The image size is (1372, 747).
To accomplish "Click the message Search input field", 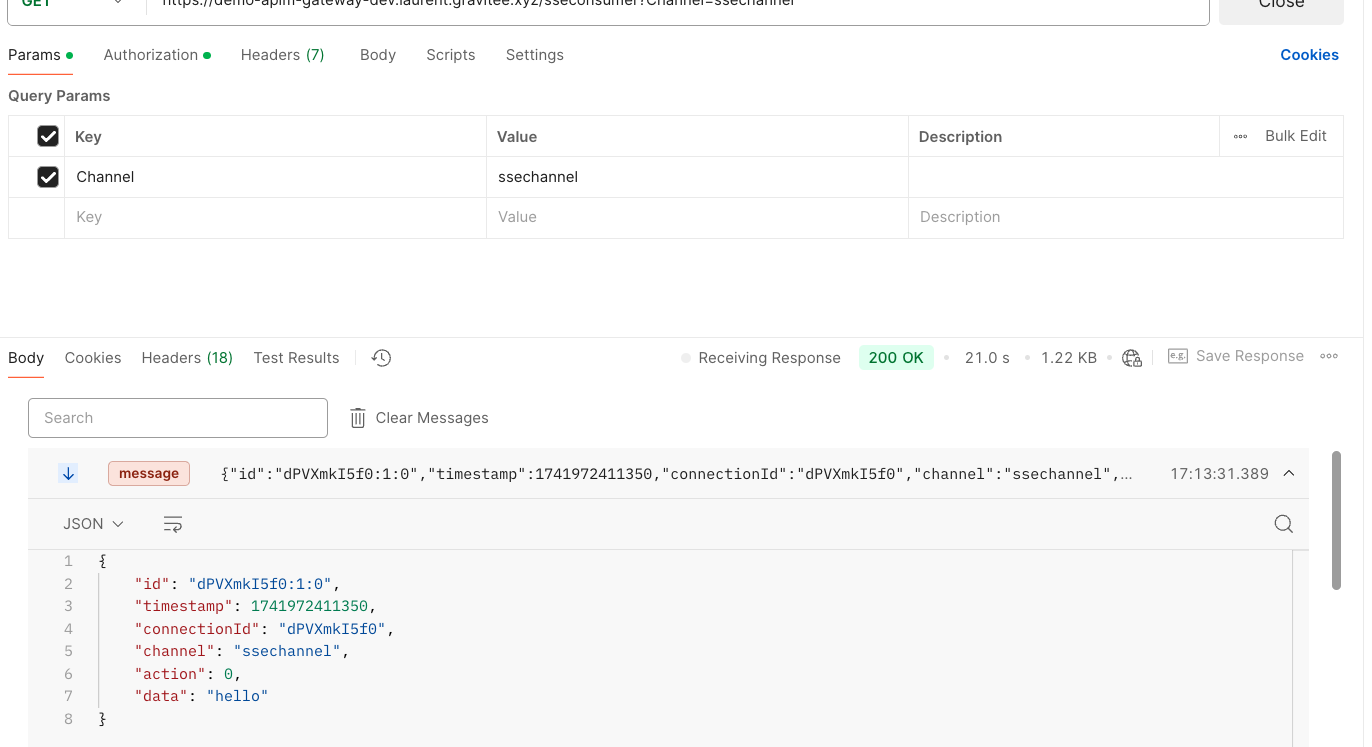I will (x=178, y=418).
